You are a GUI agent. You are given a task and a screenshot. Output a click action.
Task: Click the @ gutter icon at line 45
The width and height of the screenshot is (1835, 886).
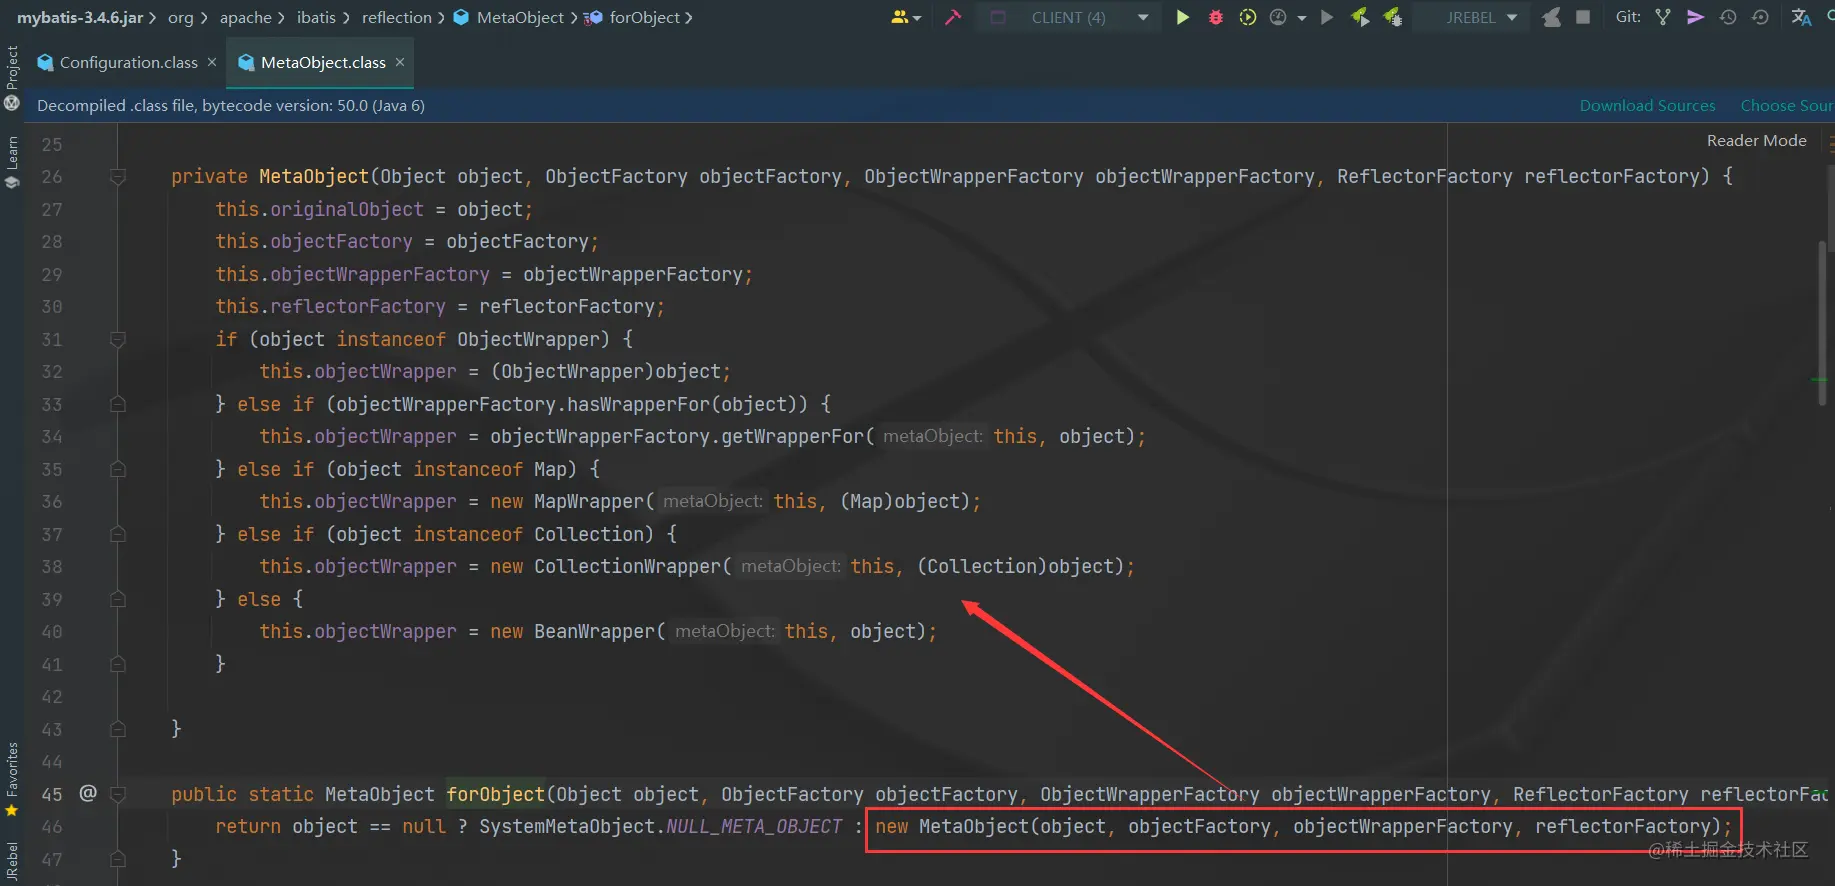coord(88,793)
